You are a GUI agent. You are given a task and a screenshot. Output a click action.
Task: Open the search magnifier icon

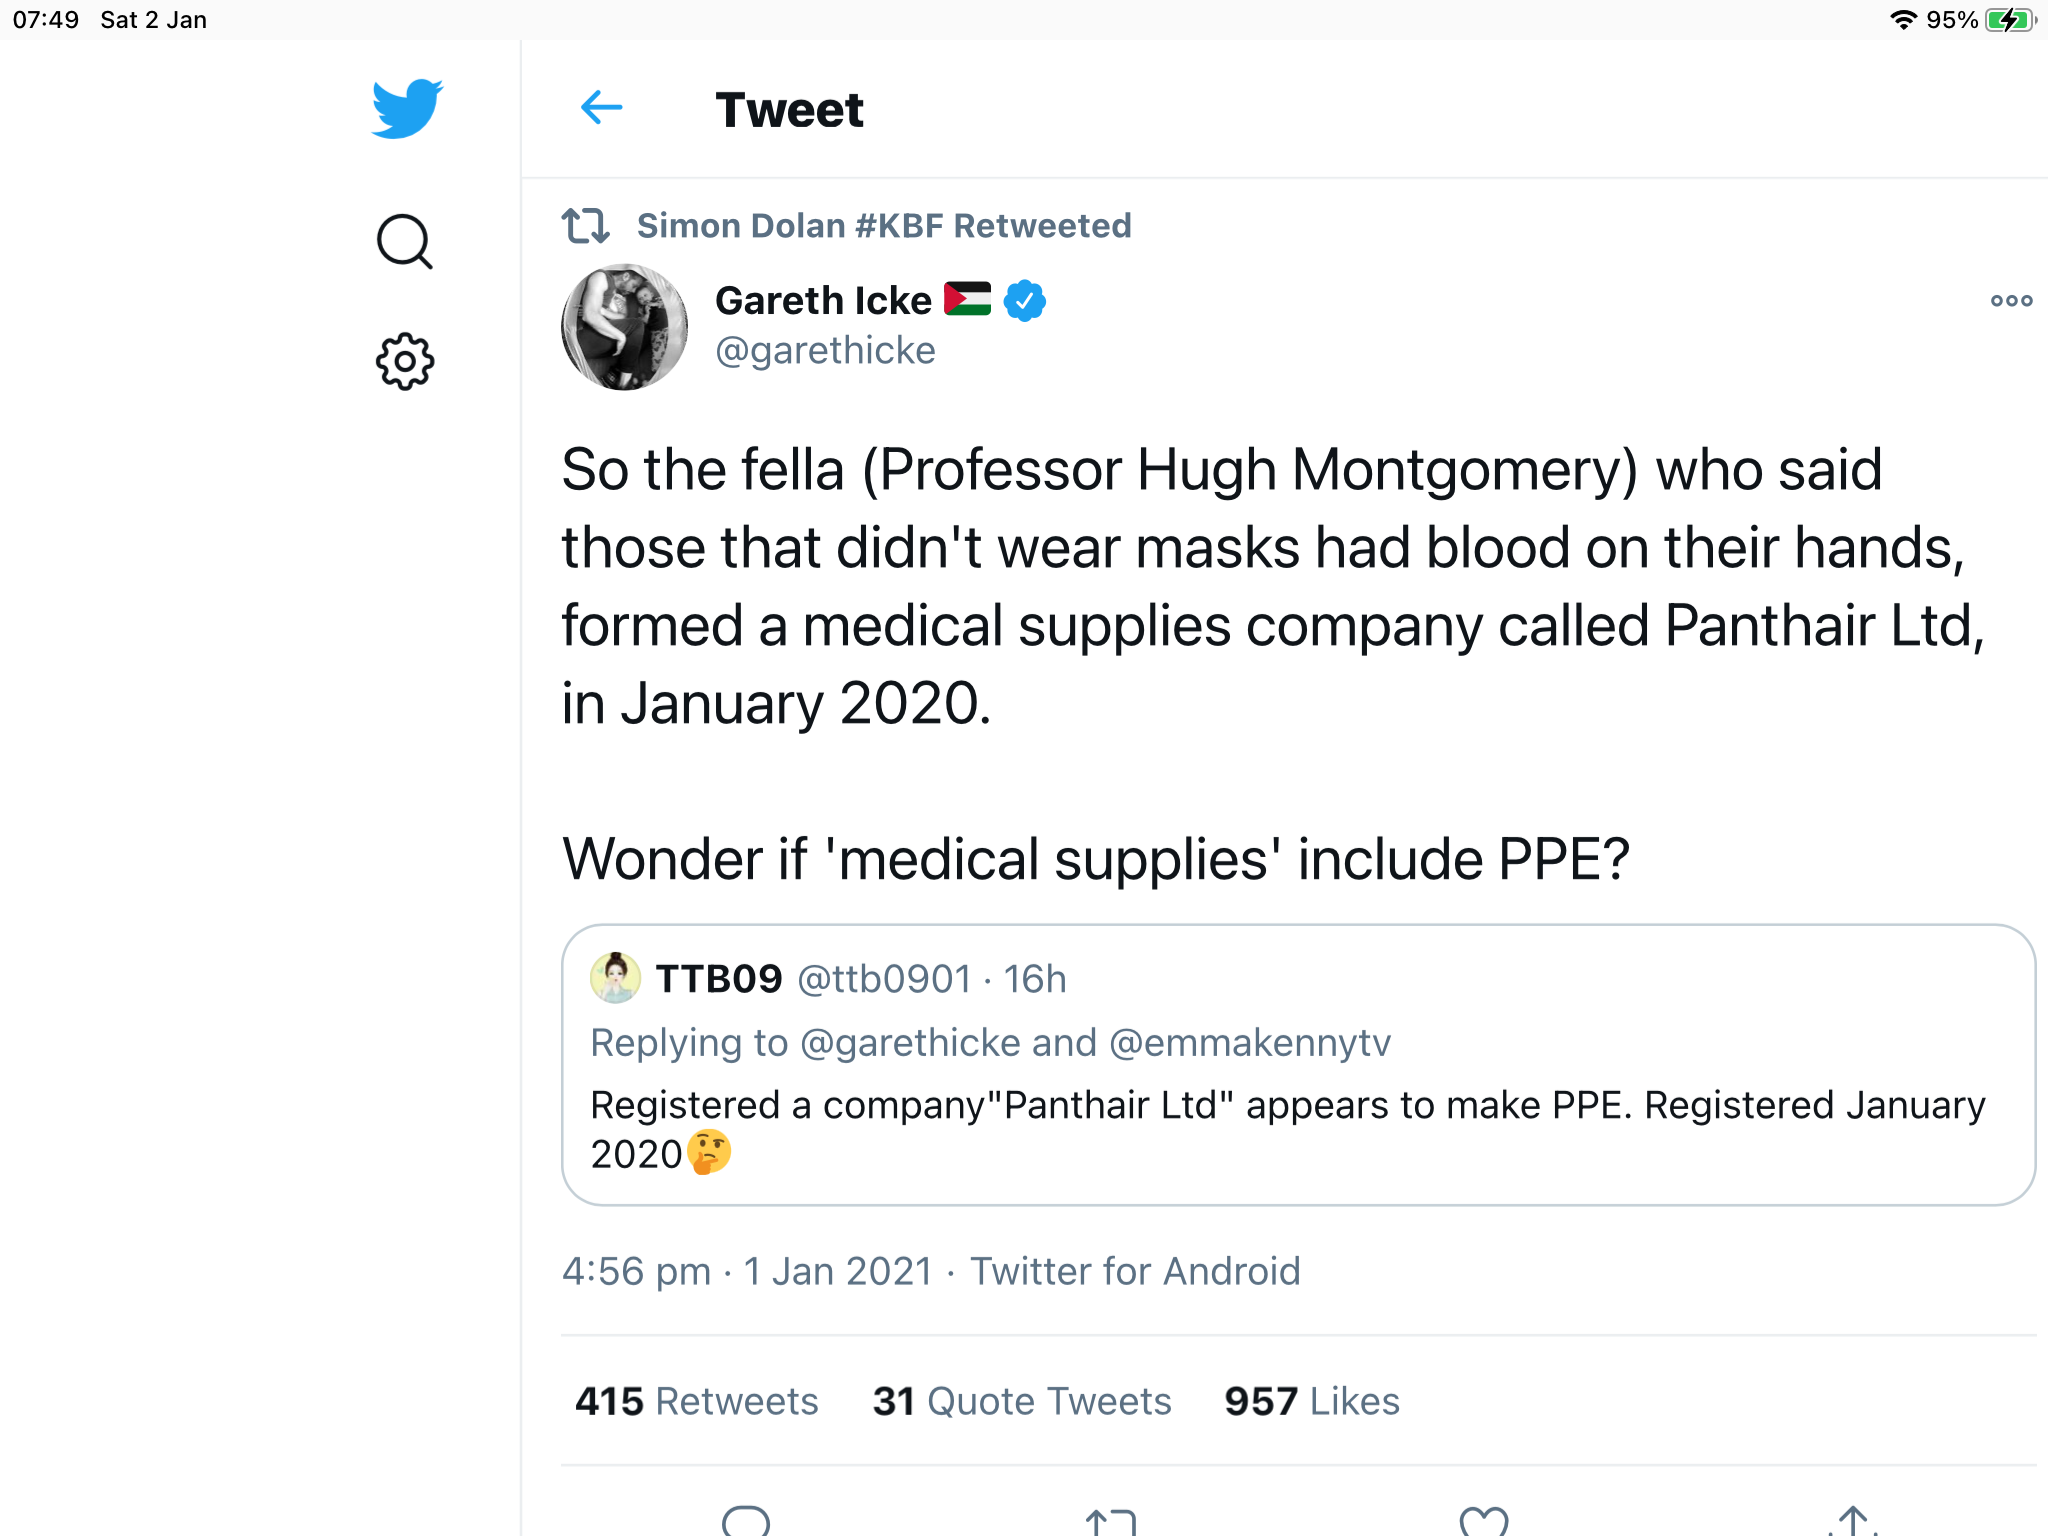(x=404, y=242)
